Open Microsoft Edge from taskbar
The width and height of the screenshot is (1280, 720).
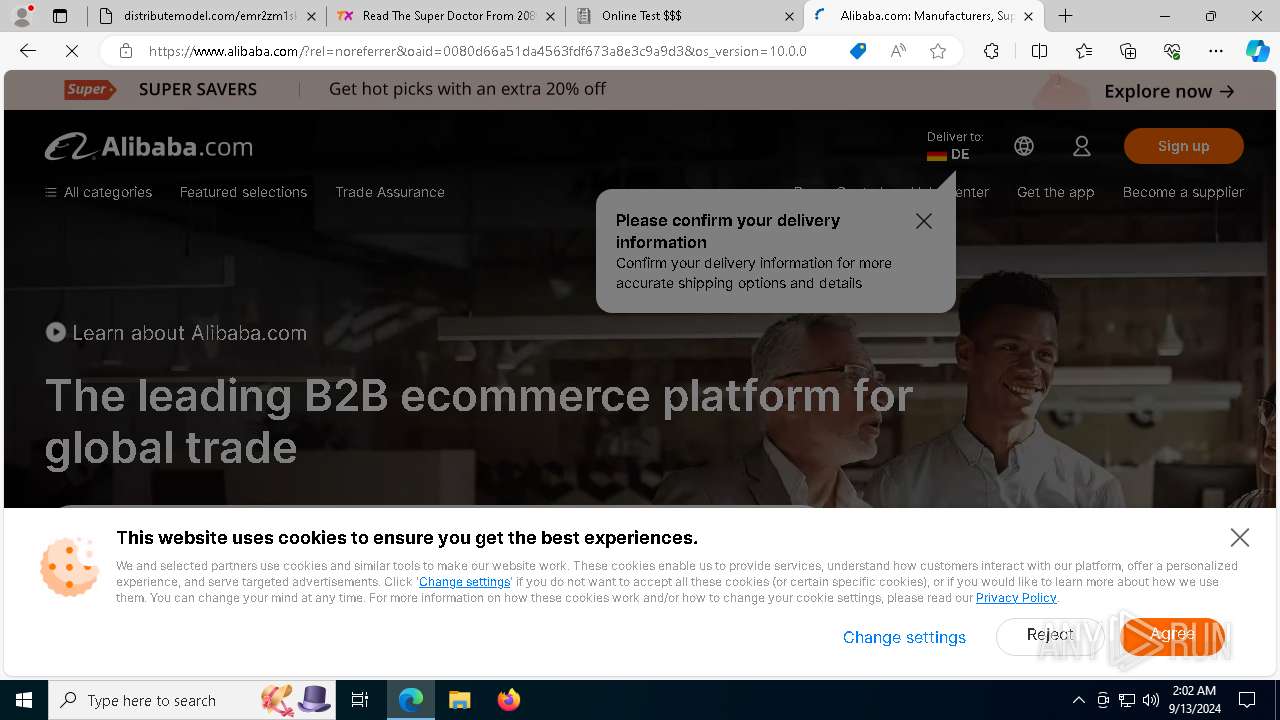(x=411, y=700)
